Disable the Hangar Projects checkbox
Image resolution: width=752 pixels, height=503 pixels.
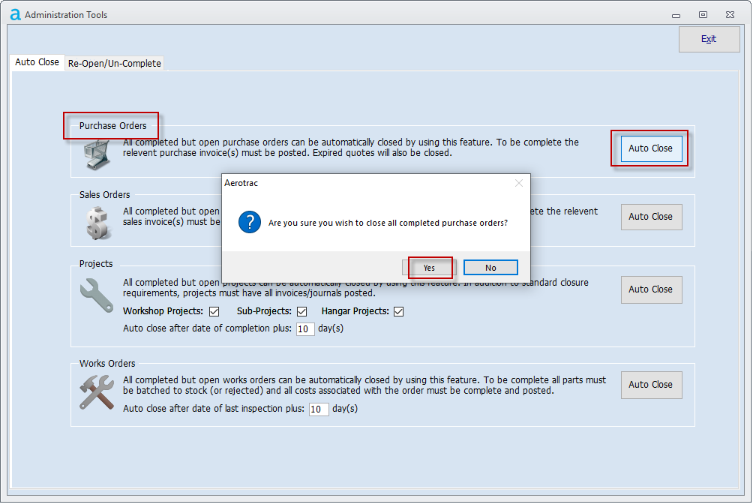399,312
